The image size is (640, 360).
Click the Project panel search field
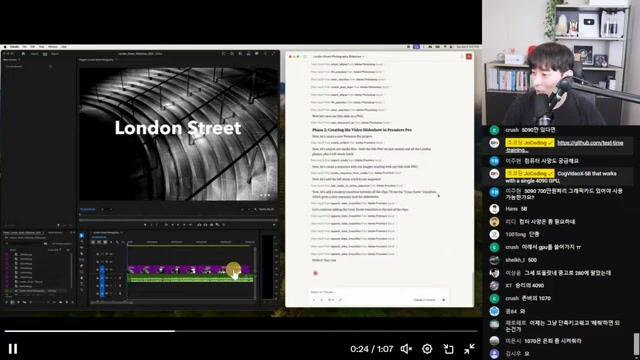click(x=25, y=243)
